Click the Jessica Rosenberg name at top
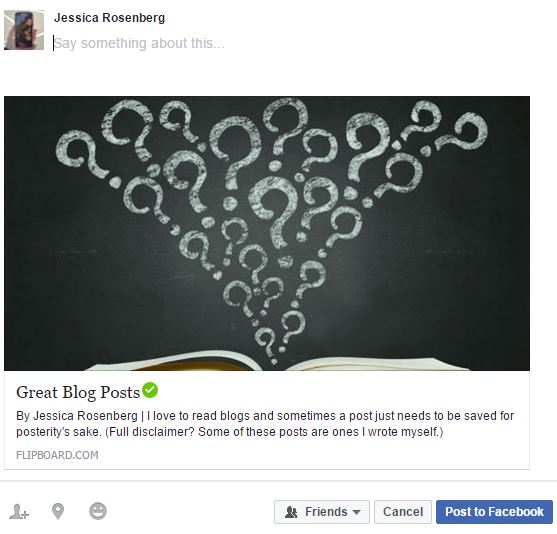Image resolution: width=557 pixels, height=534 pixels. pos(109,18)
